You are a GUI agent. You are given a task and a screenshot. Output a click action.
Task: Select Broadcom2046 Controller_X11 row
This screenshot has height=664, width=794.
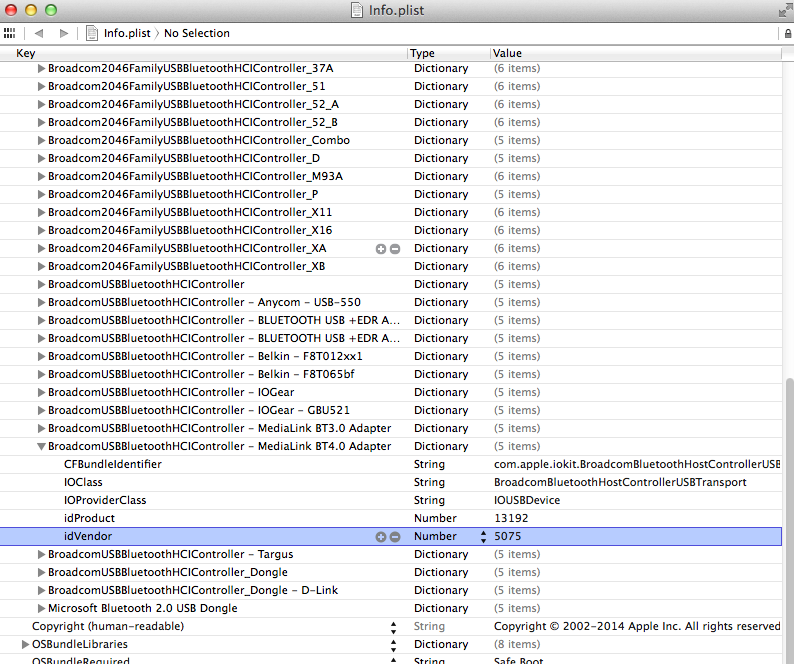(190, 212)
